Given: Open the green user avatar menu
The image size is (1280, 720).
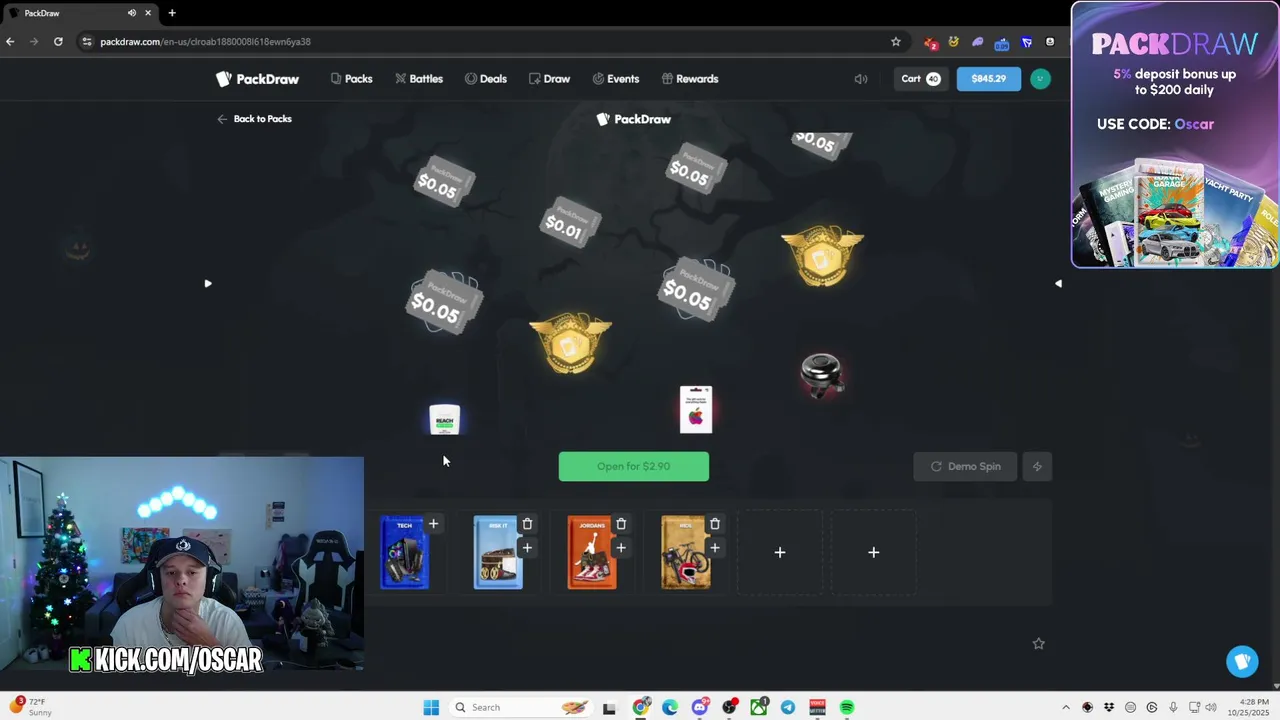Looking at the screenshot, I should tap(1040, 79).
